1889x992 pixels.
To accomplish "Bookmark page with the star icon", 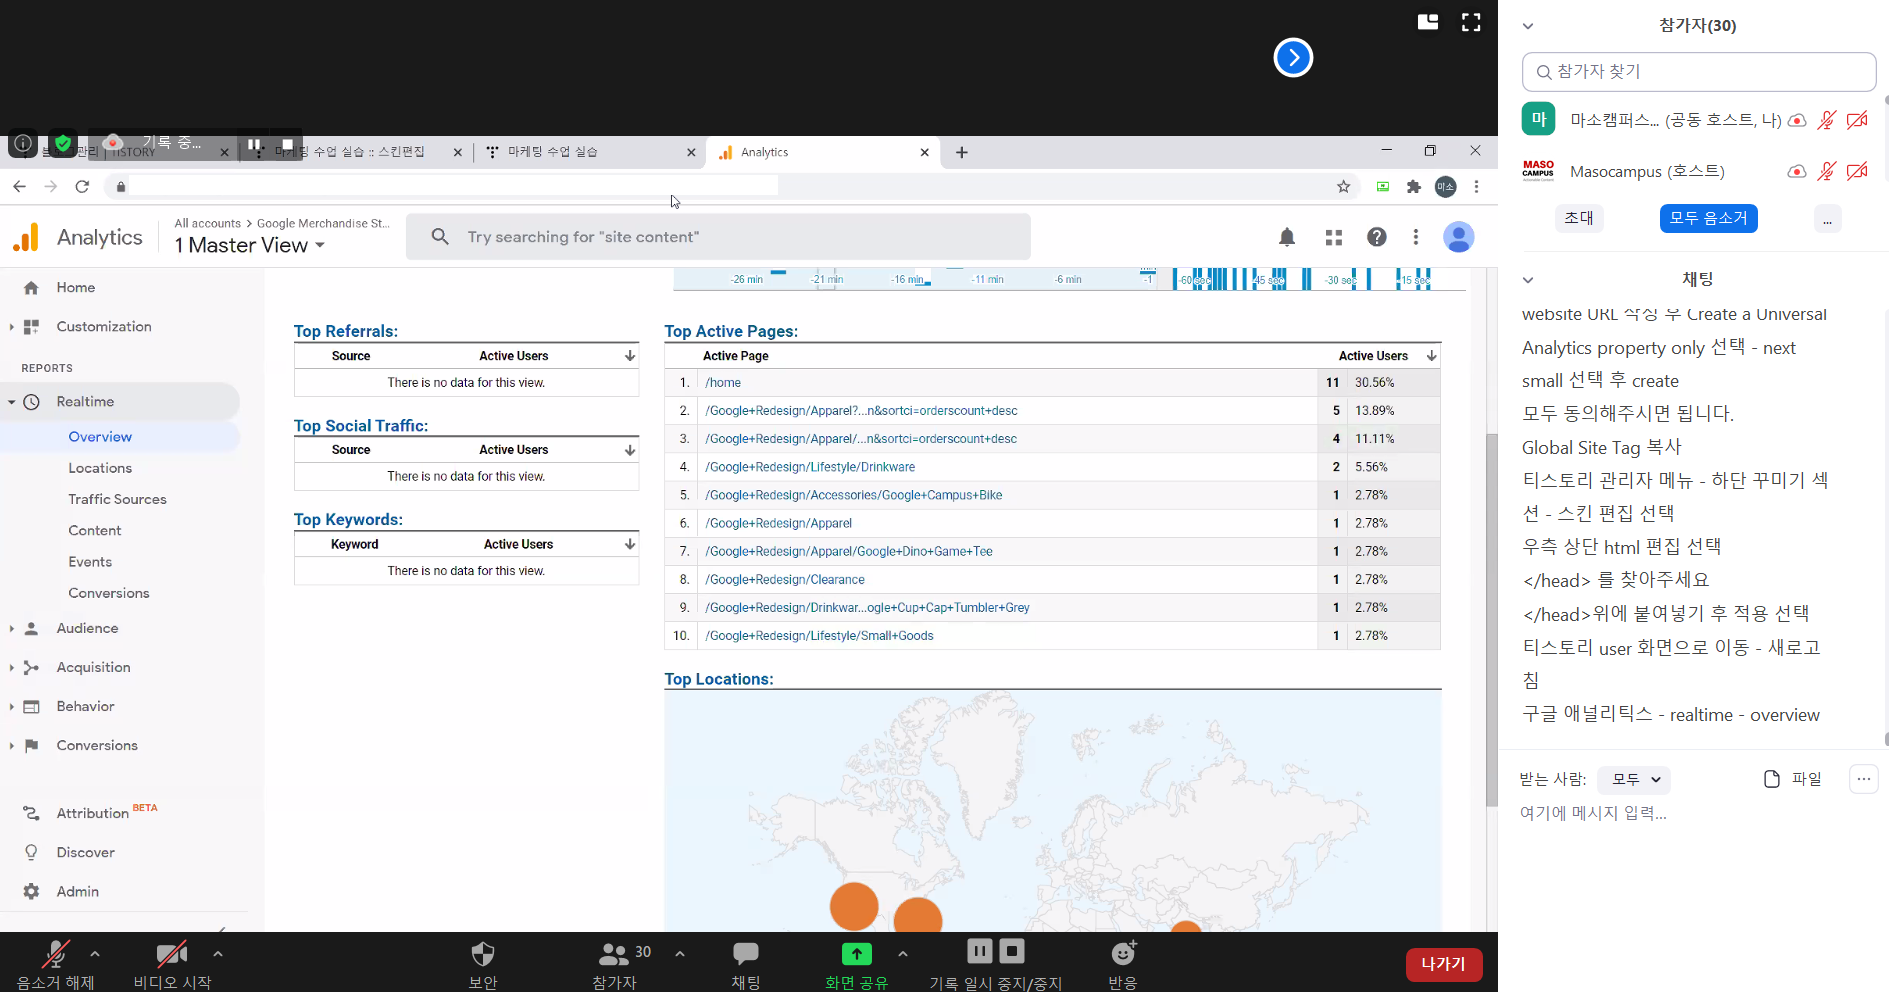I will tap(1343, 187).
